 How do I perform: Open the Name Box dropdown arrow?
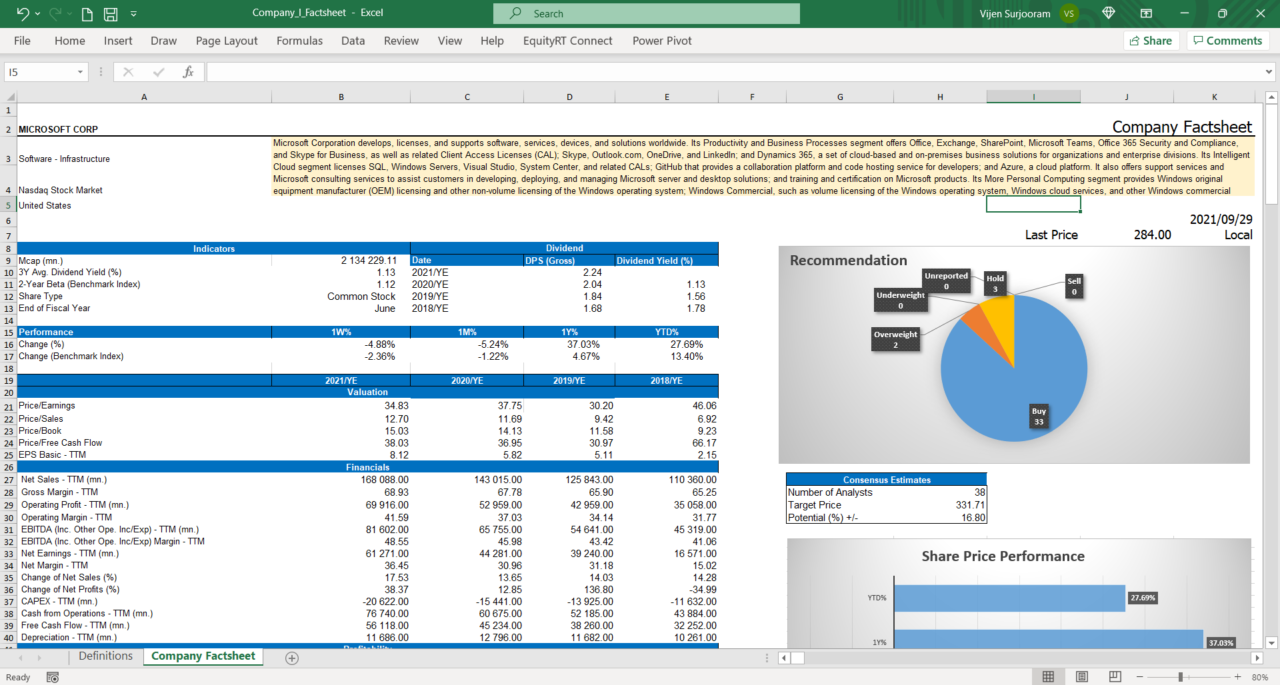pyautogui.click(x=78, y=71)
